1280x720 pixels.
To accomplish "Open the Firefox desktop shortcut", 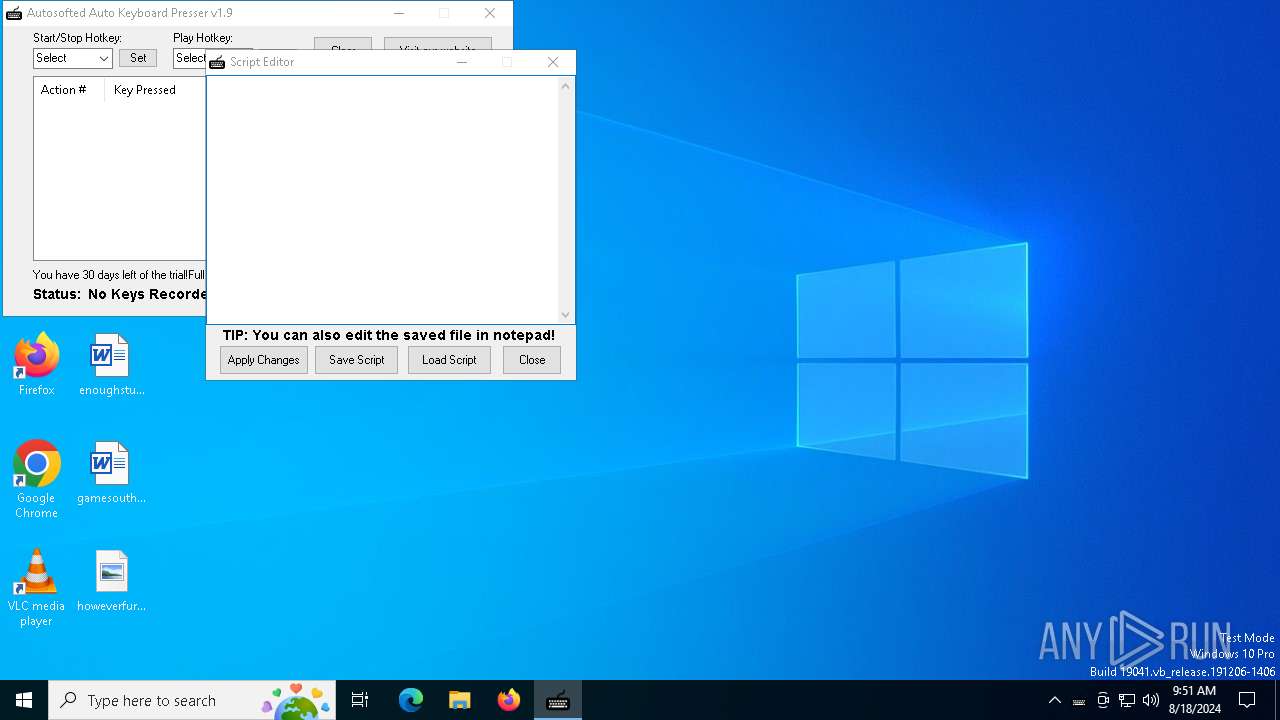I will (36, 365).
